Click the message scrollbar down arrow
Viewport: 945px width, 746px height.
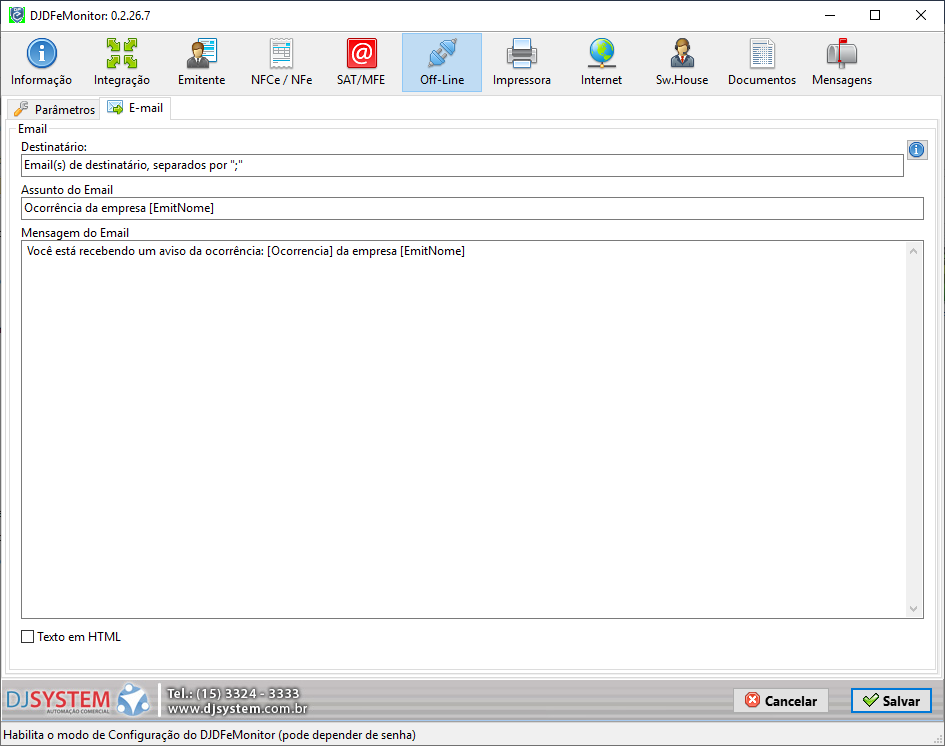914,608
